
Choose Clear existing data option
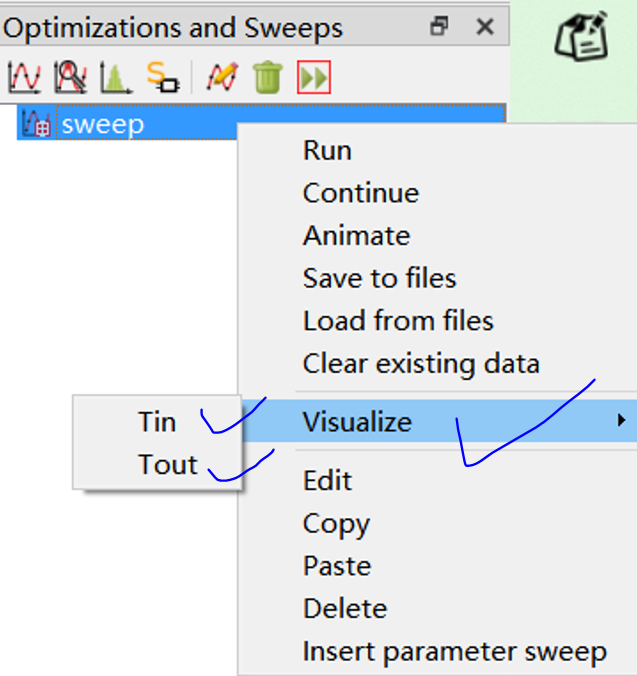point(421,363)
